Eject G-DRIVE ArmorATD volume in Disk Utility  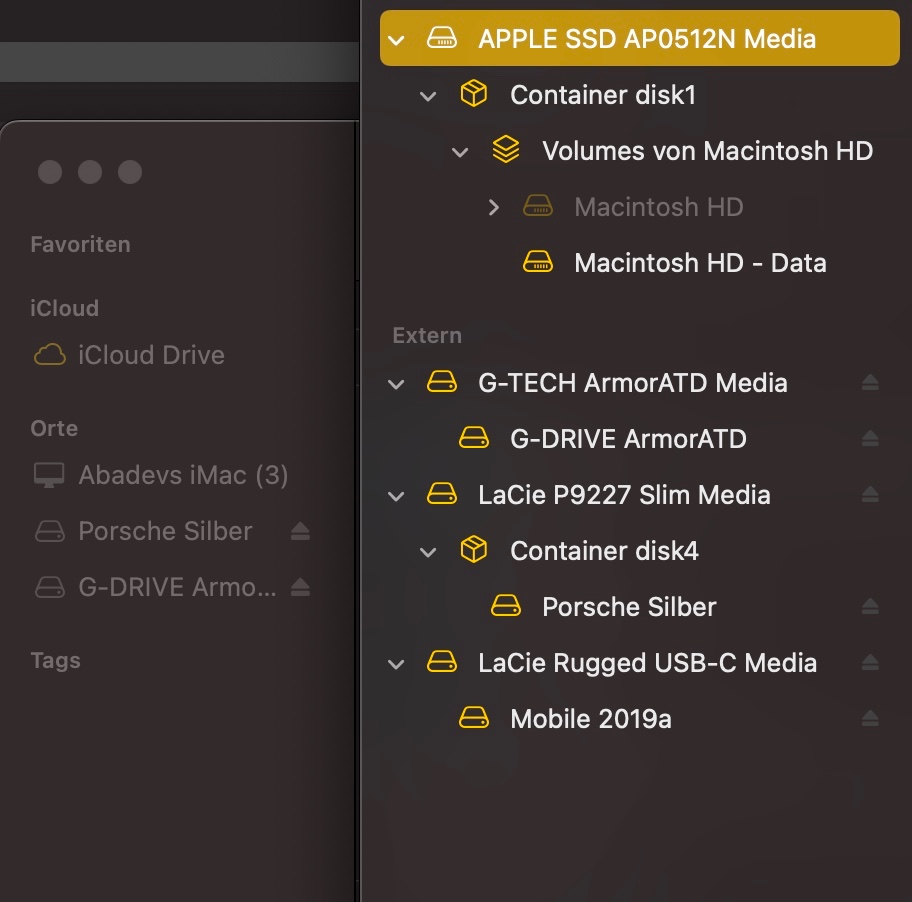click(x=870, y=439)
